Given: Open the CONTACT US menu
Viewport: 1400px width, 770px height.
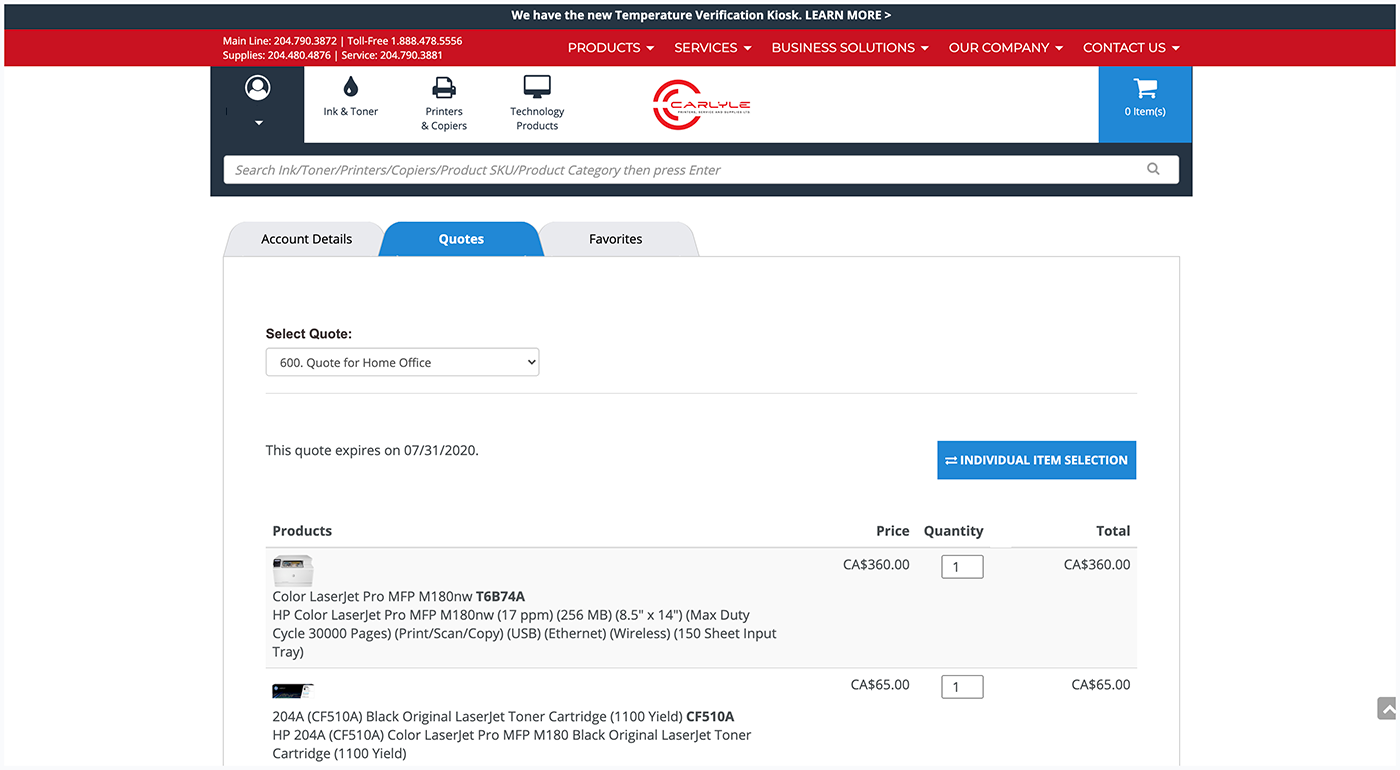Looking at the screenshot, I should click(1131, 47).
